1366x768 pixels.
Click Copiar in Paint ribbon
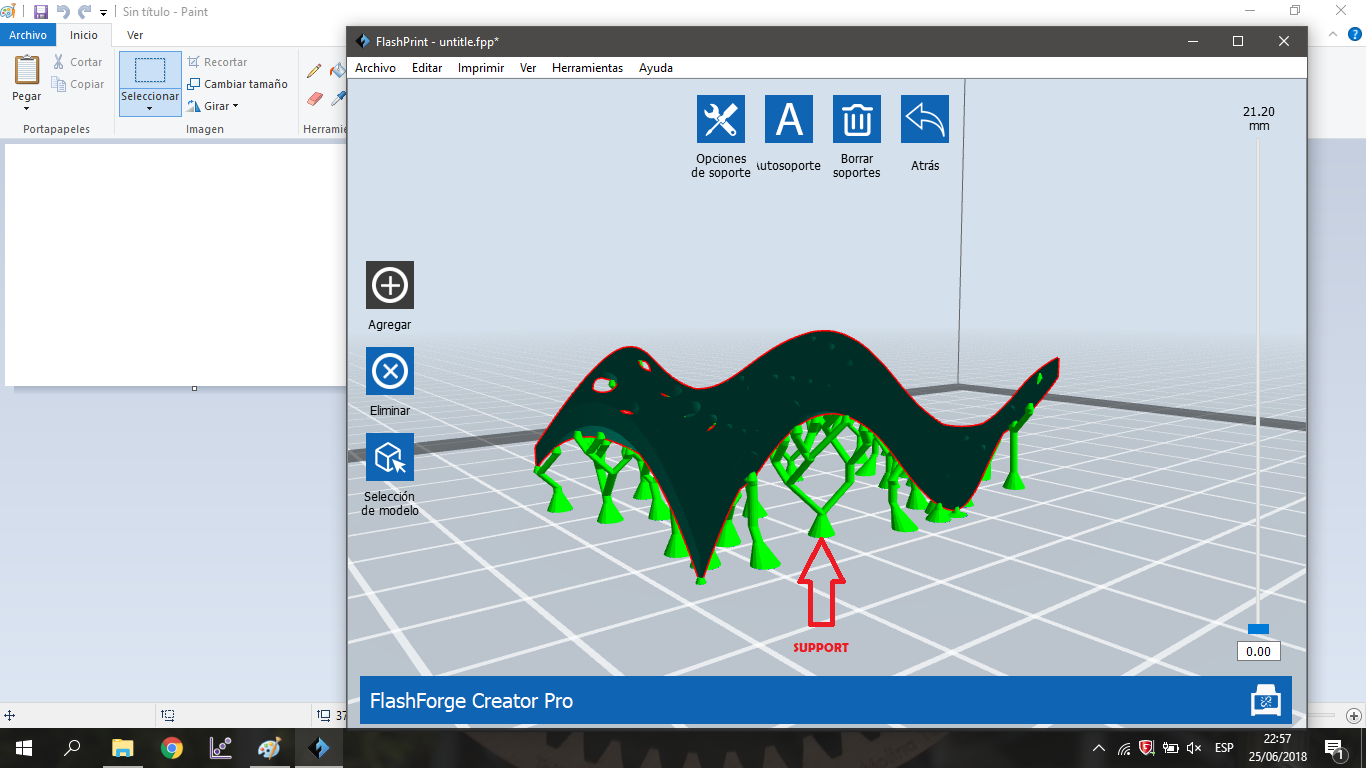point(78,84)
